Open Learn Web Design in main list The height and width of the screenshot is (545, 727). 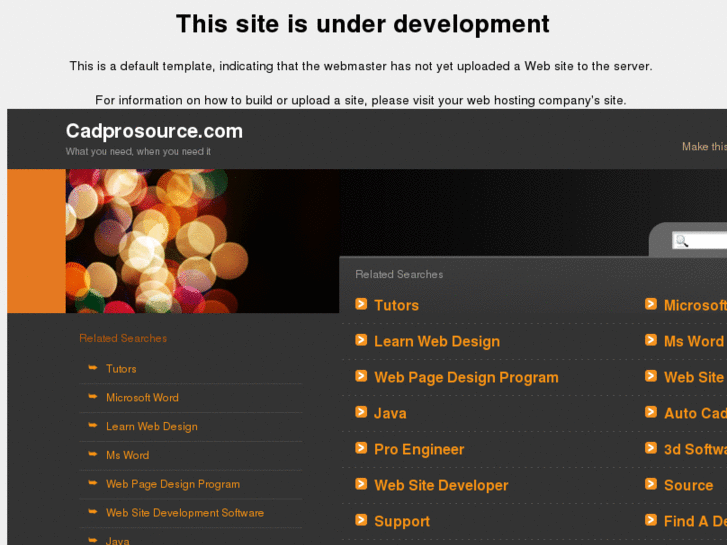pyautogui.click(x=437, y=341)
